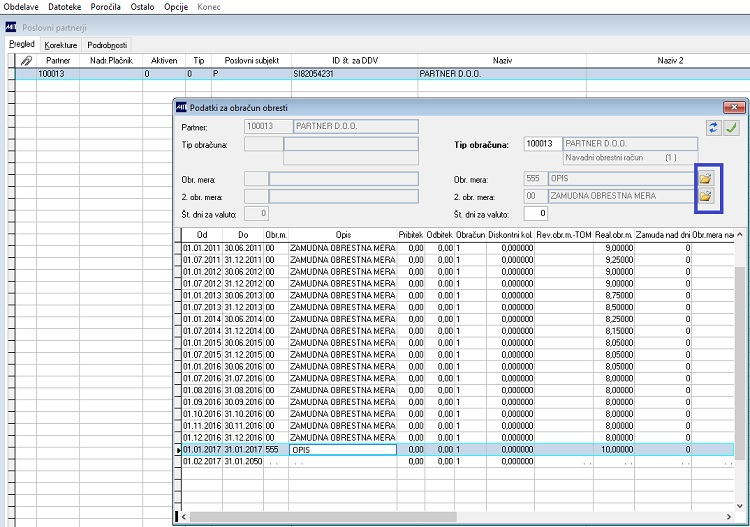The width and height of the screenshot is (750, 527).
Task: Click the Poslovni partnerji window icon
Action: point(10,27)
